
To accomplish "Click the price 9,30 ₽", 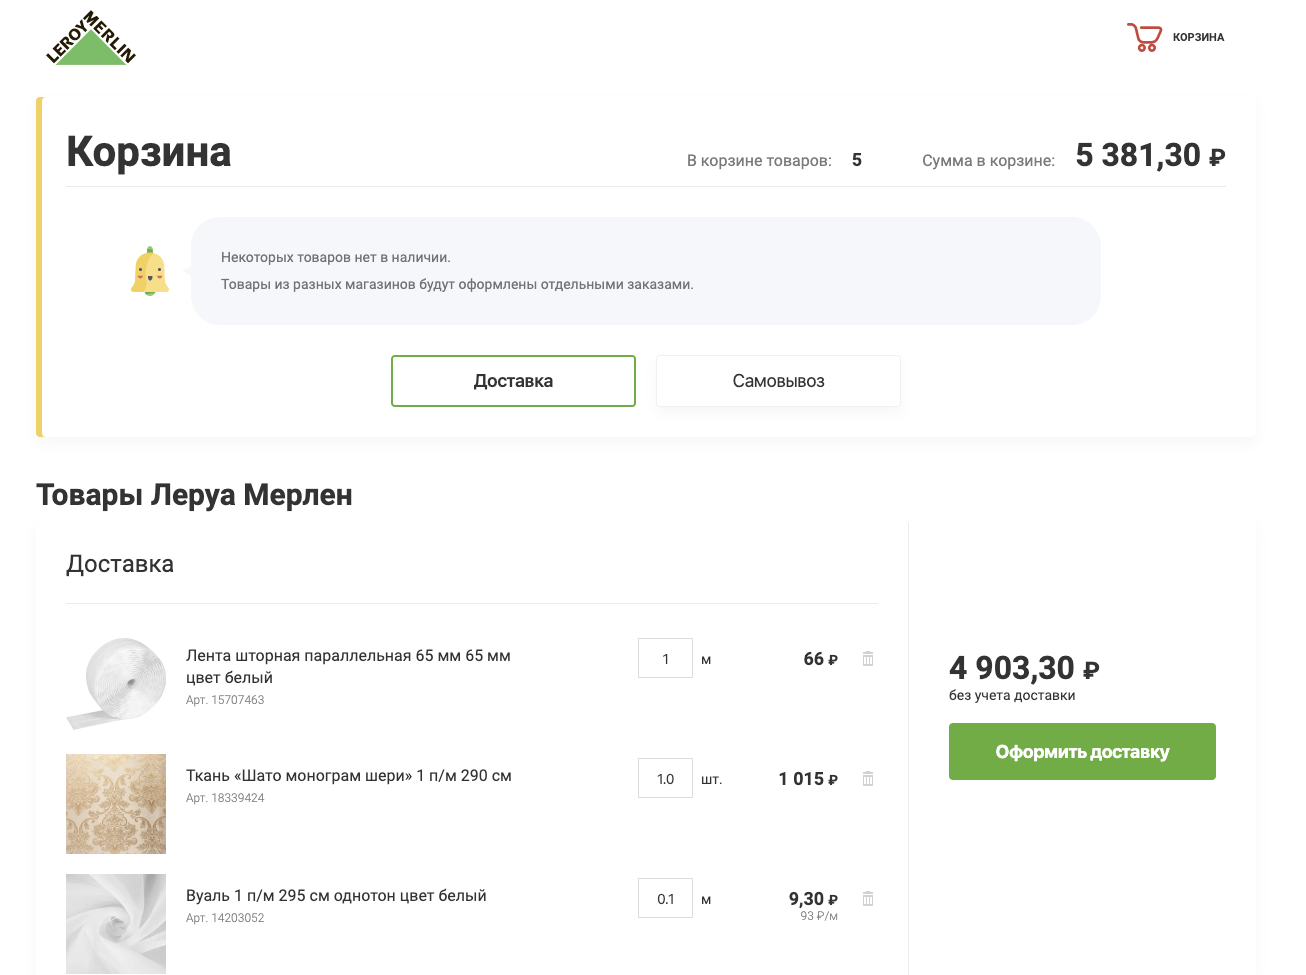I will (x=813, y=899).
